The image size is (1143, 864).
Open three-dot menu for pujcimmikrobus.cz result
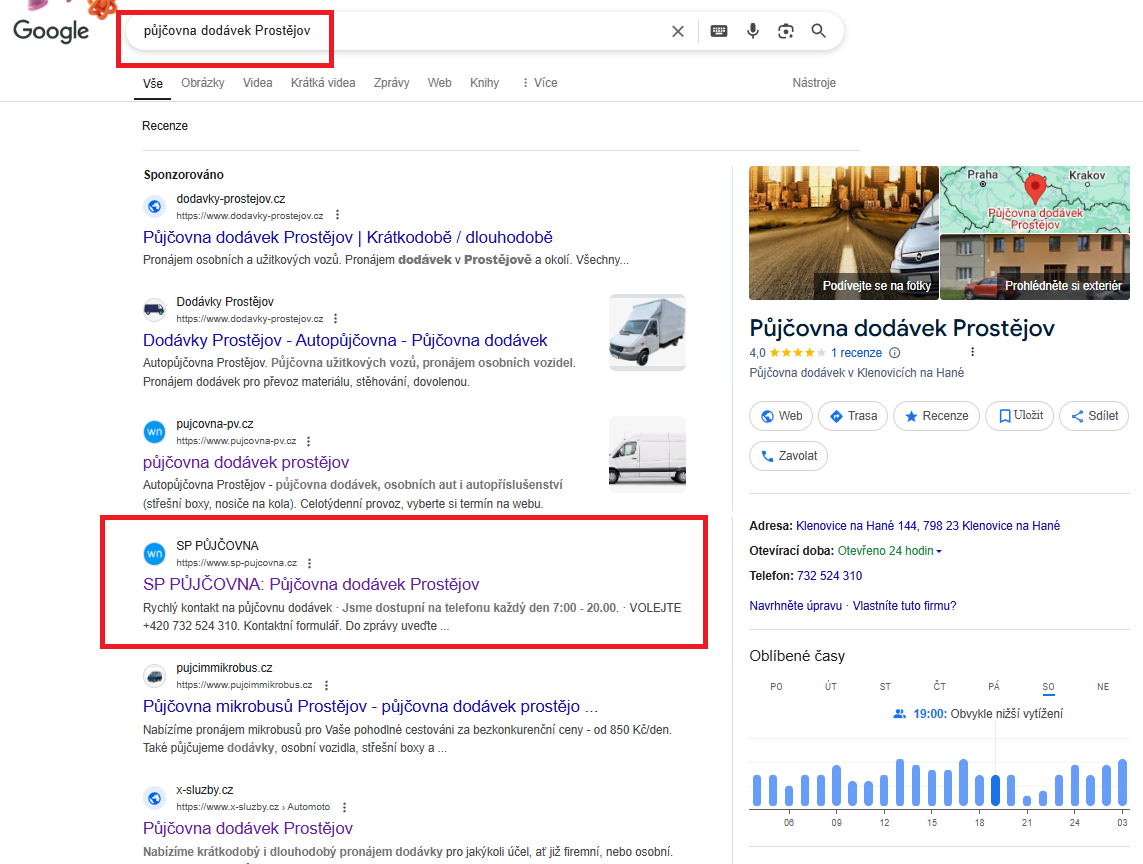[327, 685]
